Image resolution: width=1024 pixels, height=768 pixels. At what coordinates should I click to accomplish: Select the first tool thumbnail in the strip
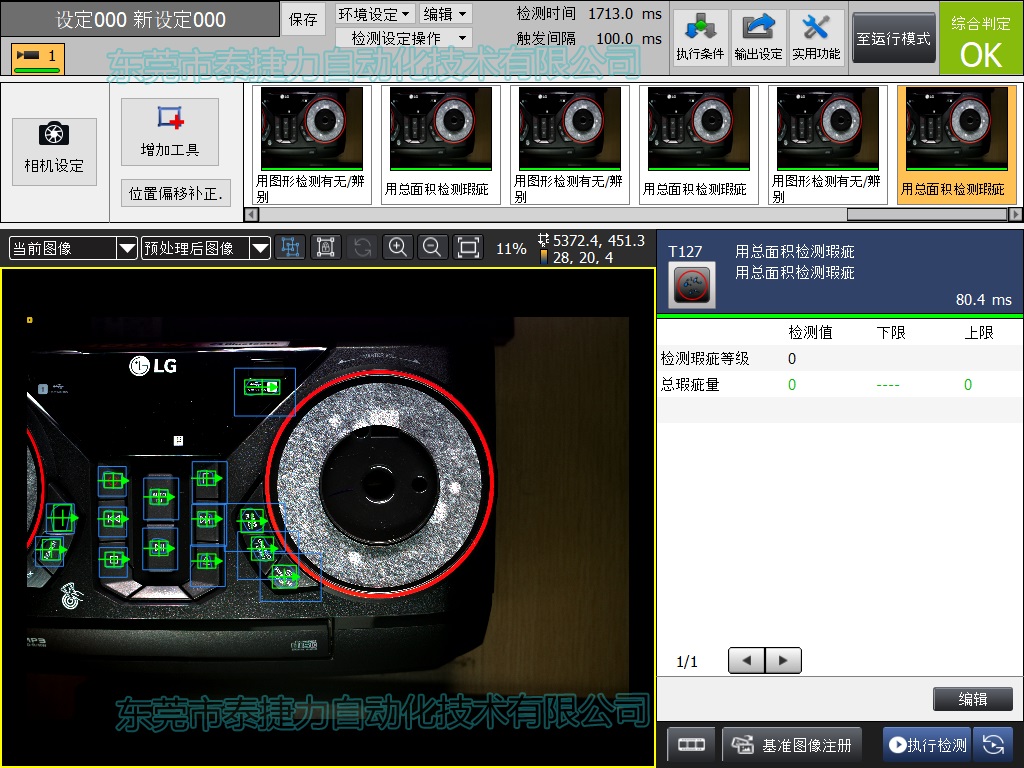click(x=312, y=145)
